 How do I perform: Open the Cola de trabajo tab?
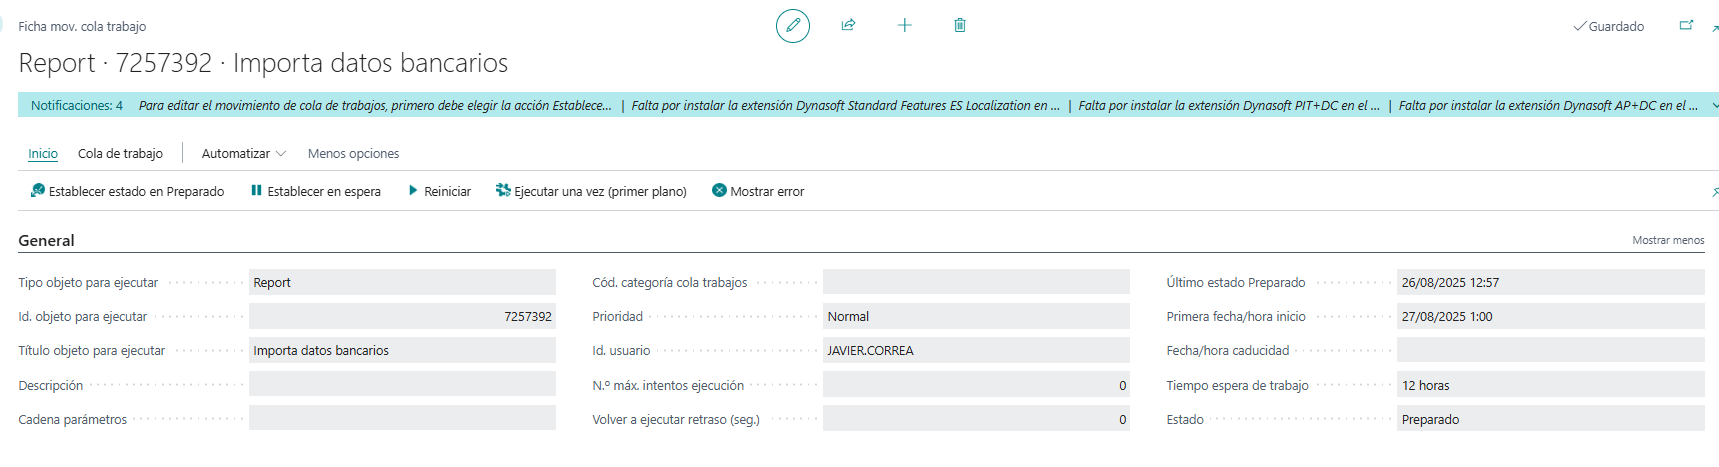click(x=120, y=154)
